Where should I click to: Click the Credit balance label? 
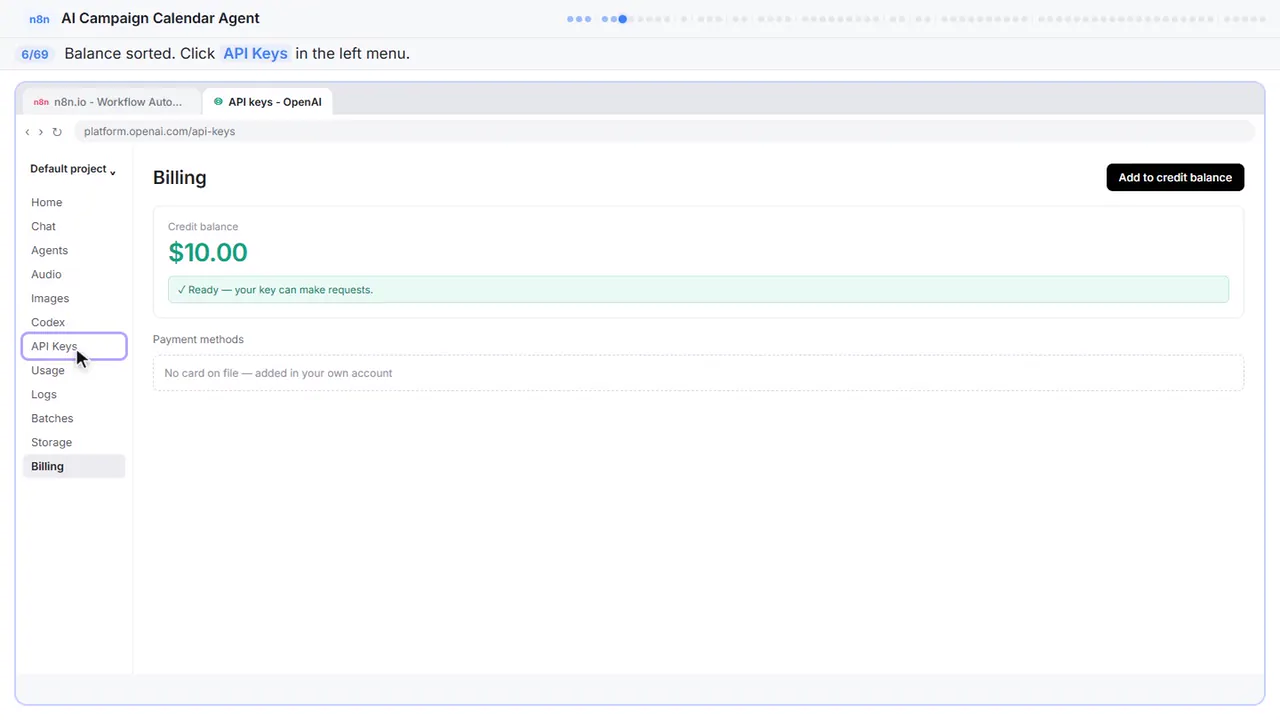(x=203, y=227)
